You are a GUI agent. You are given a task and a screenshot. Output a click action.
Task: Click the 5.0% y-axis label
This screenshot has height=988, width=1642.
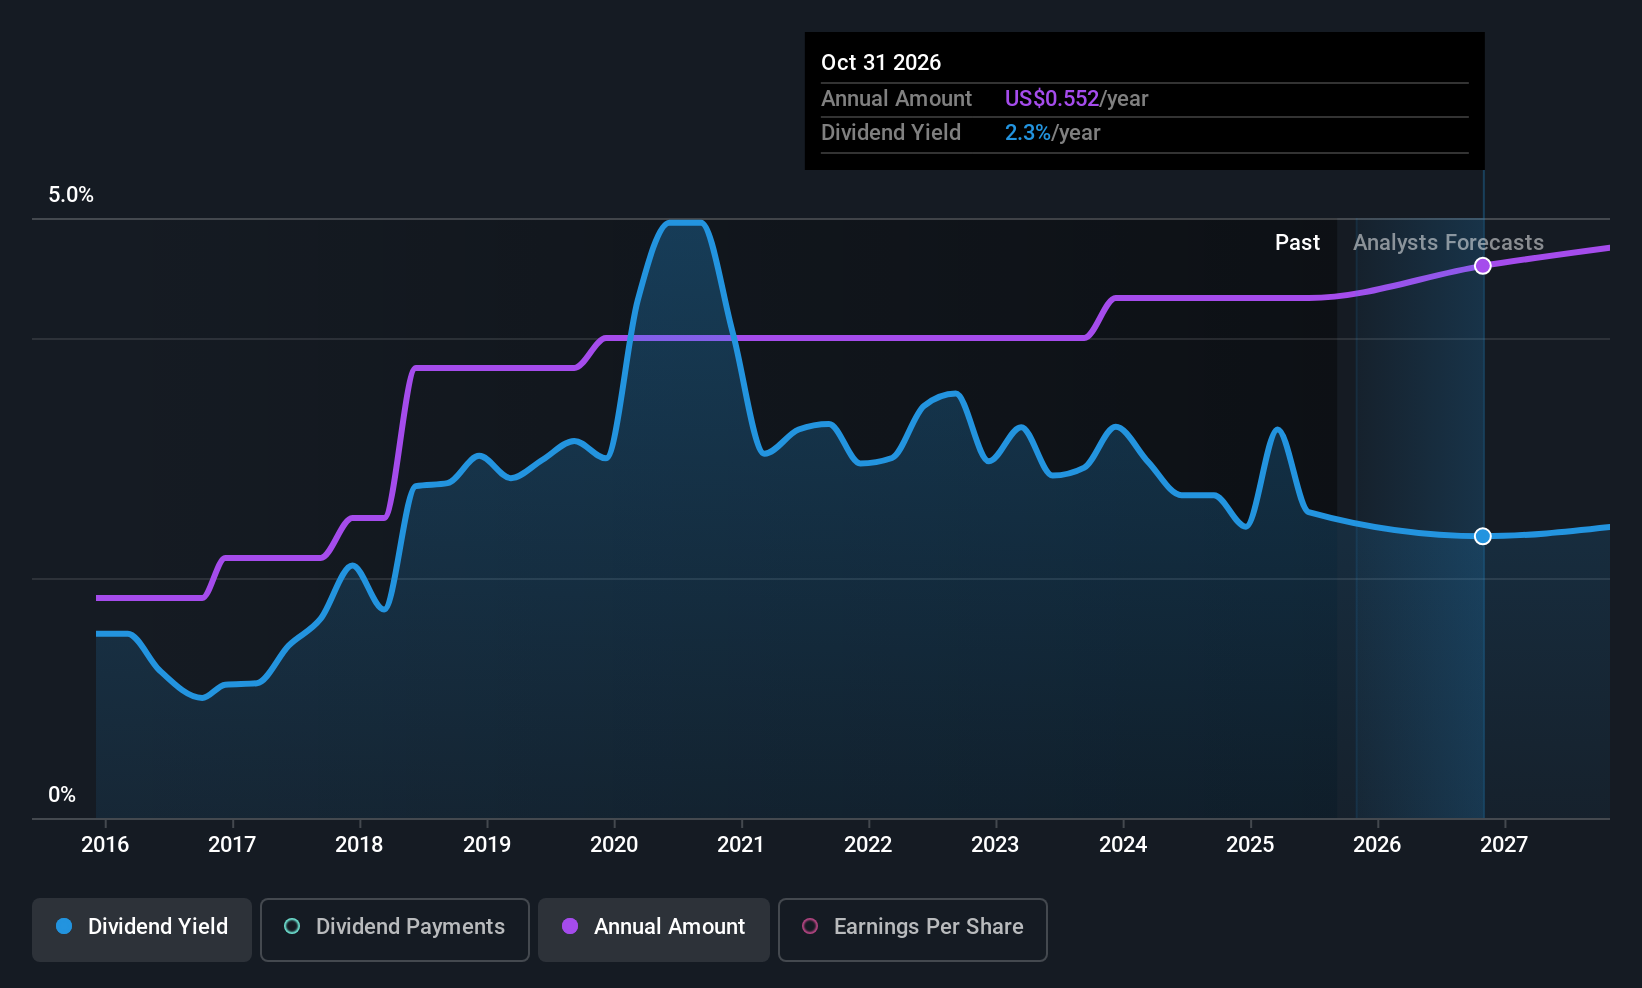(x=71, y=195)
